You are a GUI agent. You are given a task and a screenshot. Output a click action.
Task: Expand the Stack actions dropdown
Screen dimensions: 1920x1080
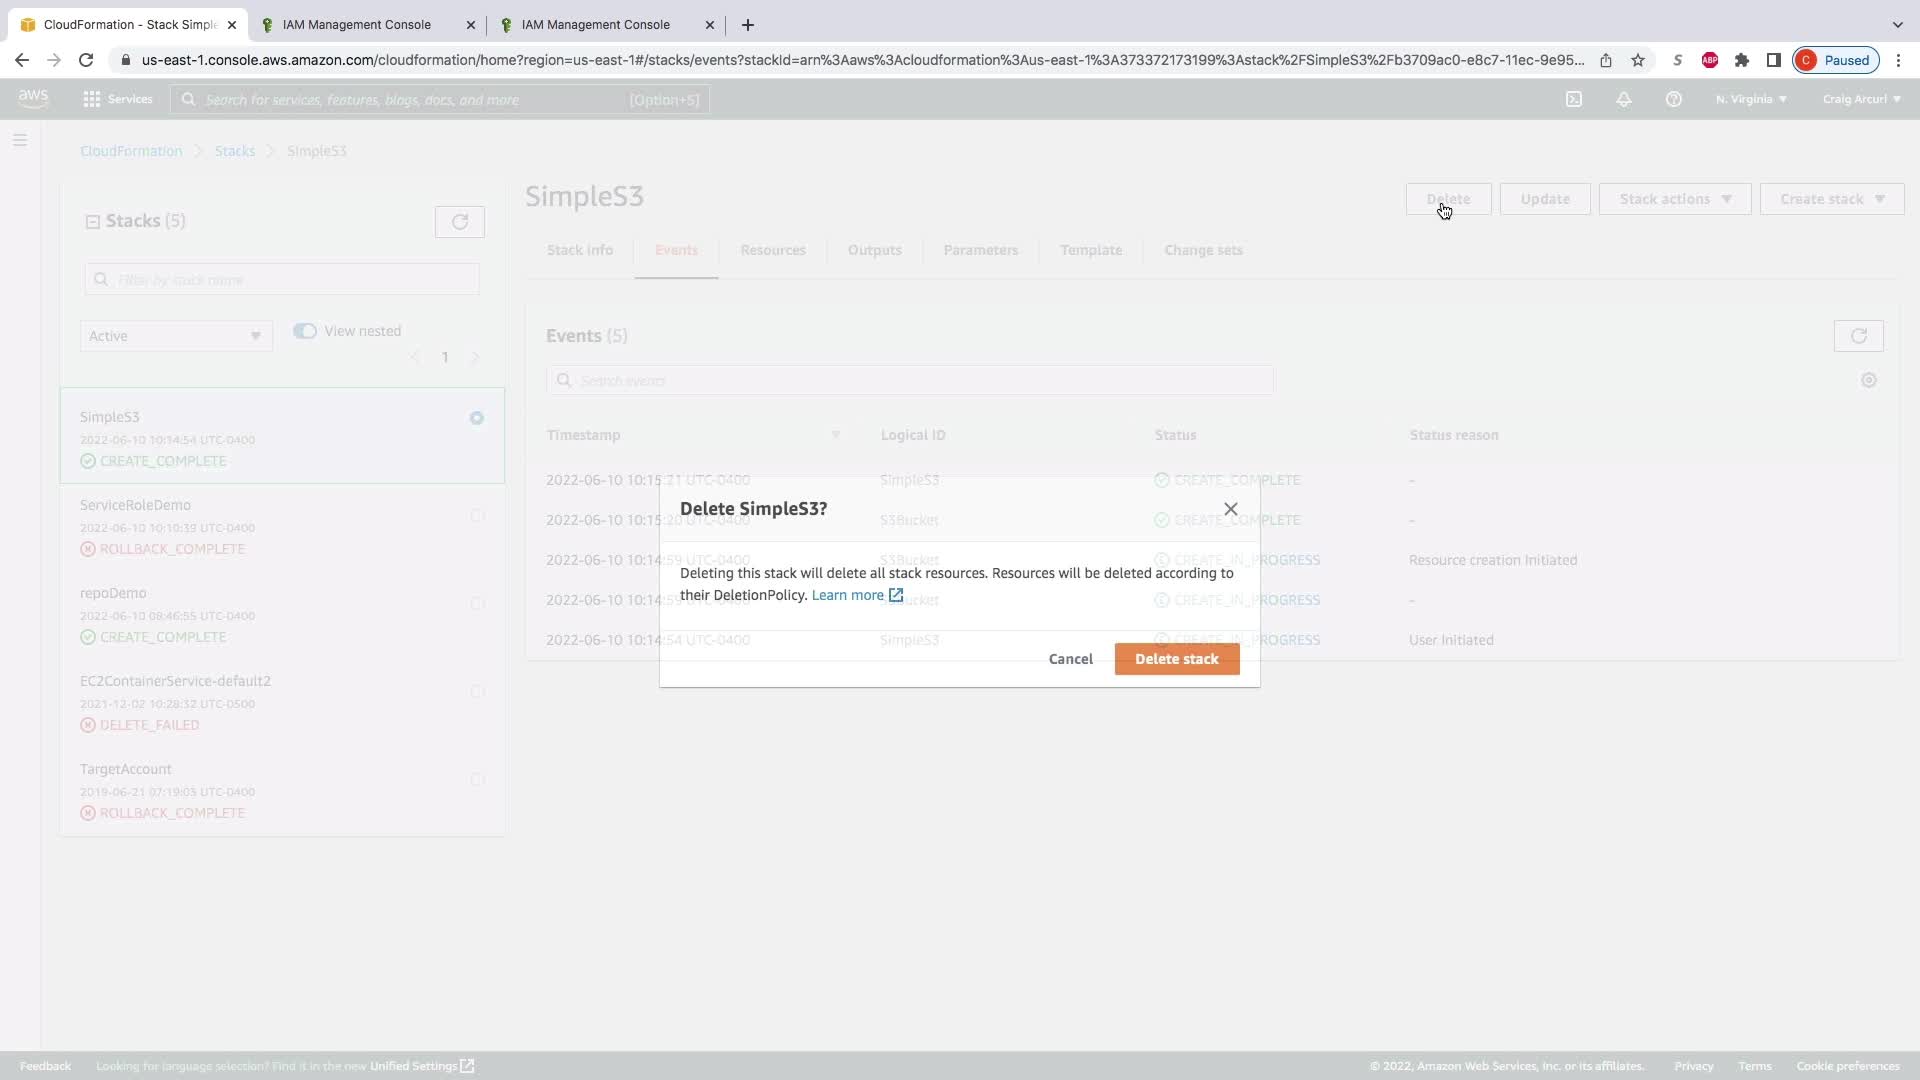1674,199
